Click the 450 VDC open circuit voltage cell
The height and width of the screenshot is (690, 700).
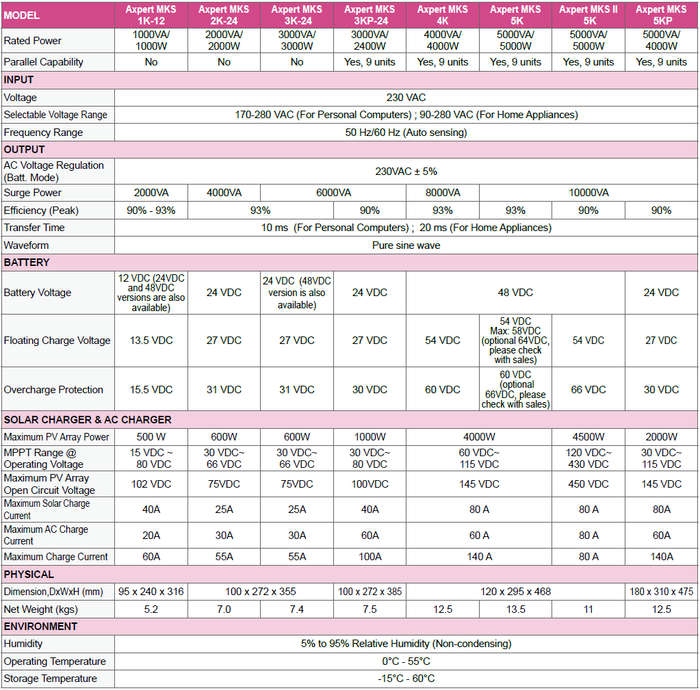click(588, 484)
